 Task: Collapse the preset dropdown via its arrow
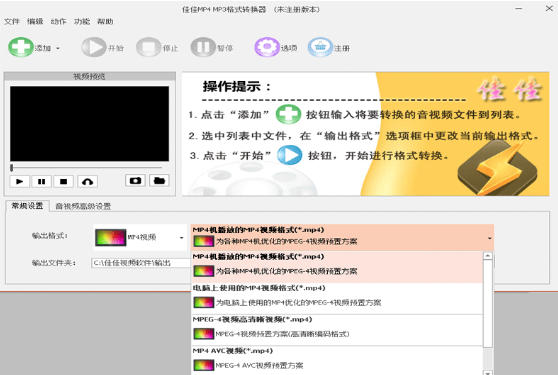point(490,238)
